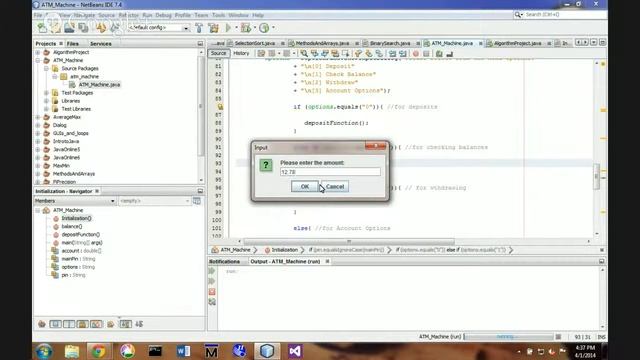Click the History view button

[241, 53]
